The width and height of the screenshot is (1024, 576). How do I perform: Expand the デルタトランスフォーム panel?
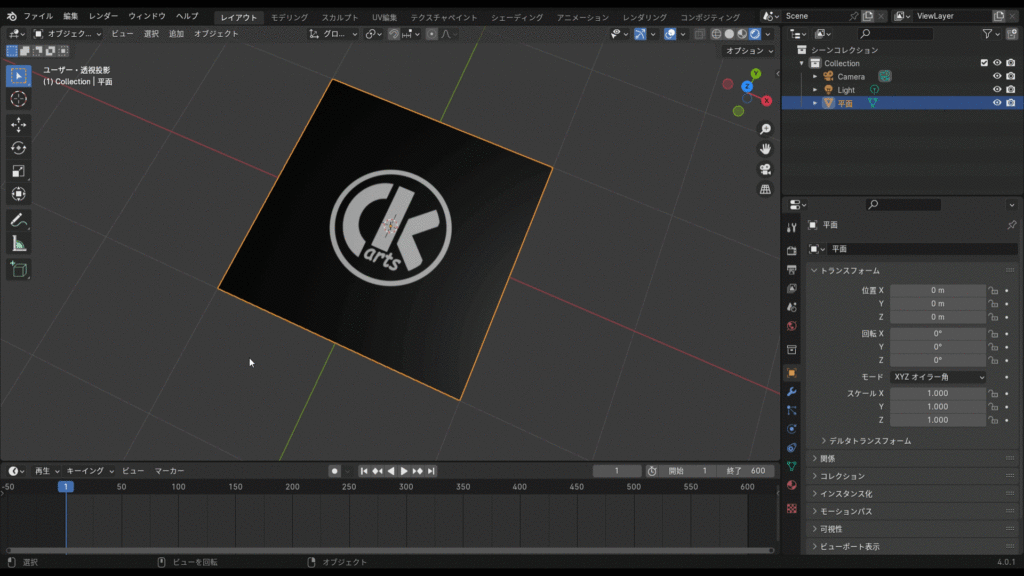pyautogui.click(x=866, y=441)
